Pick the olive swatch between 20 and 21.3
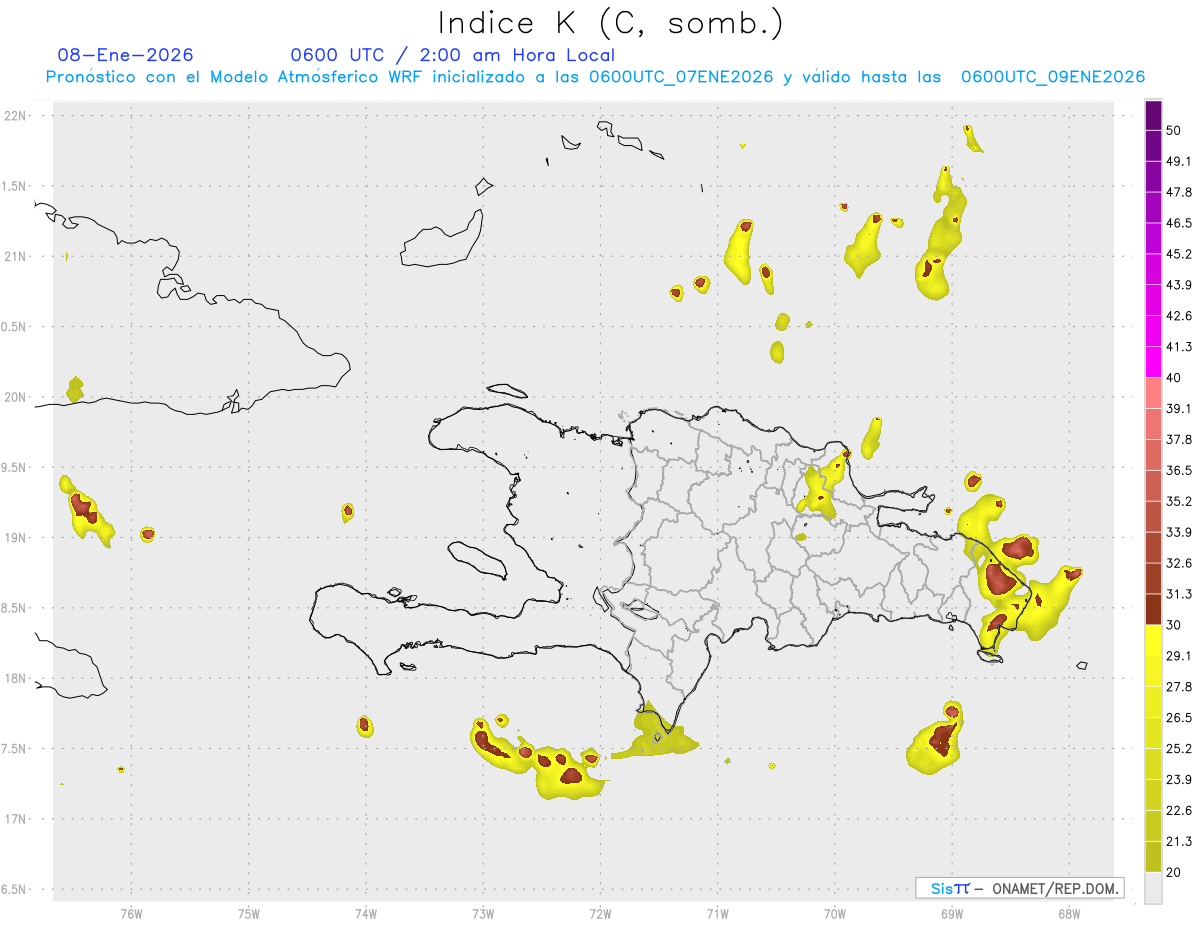The width and height of the screenshot is (1200, 927). point(1153,857)
